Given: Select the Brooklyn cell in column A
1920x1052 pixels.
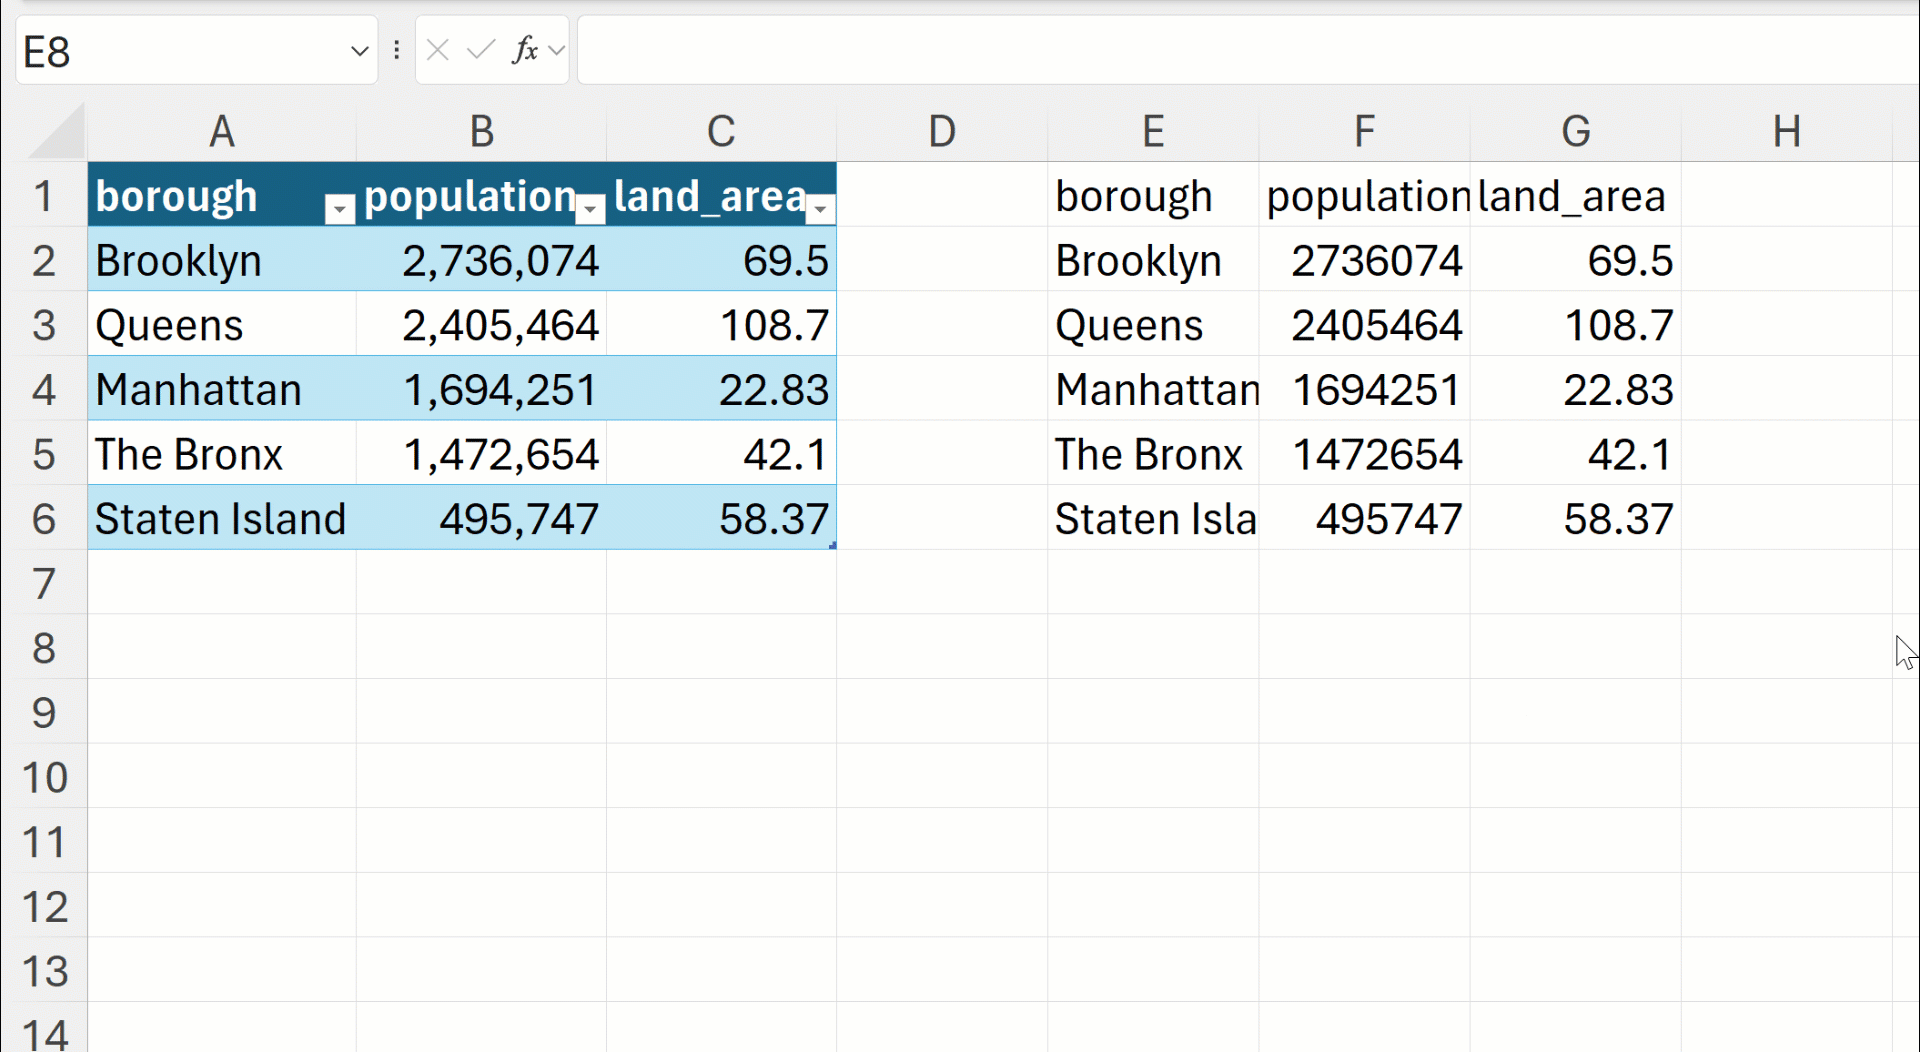Looking at the screenshot, I should 220,260.
